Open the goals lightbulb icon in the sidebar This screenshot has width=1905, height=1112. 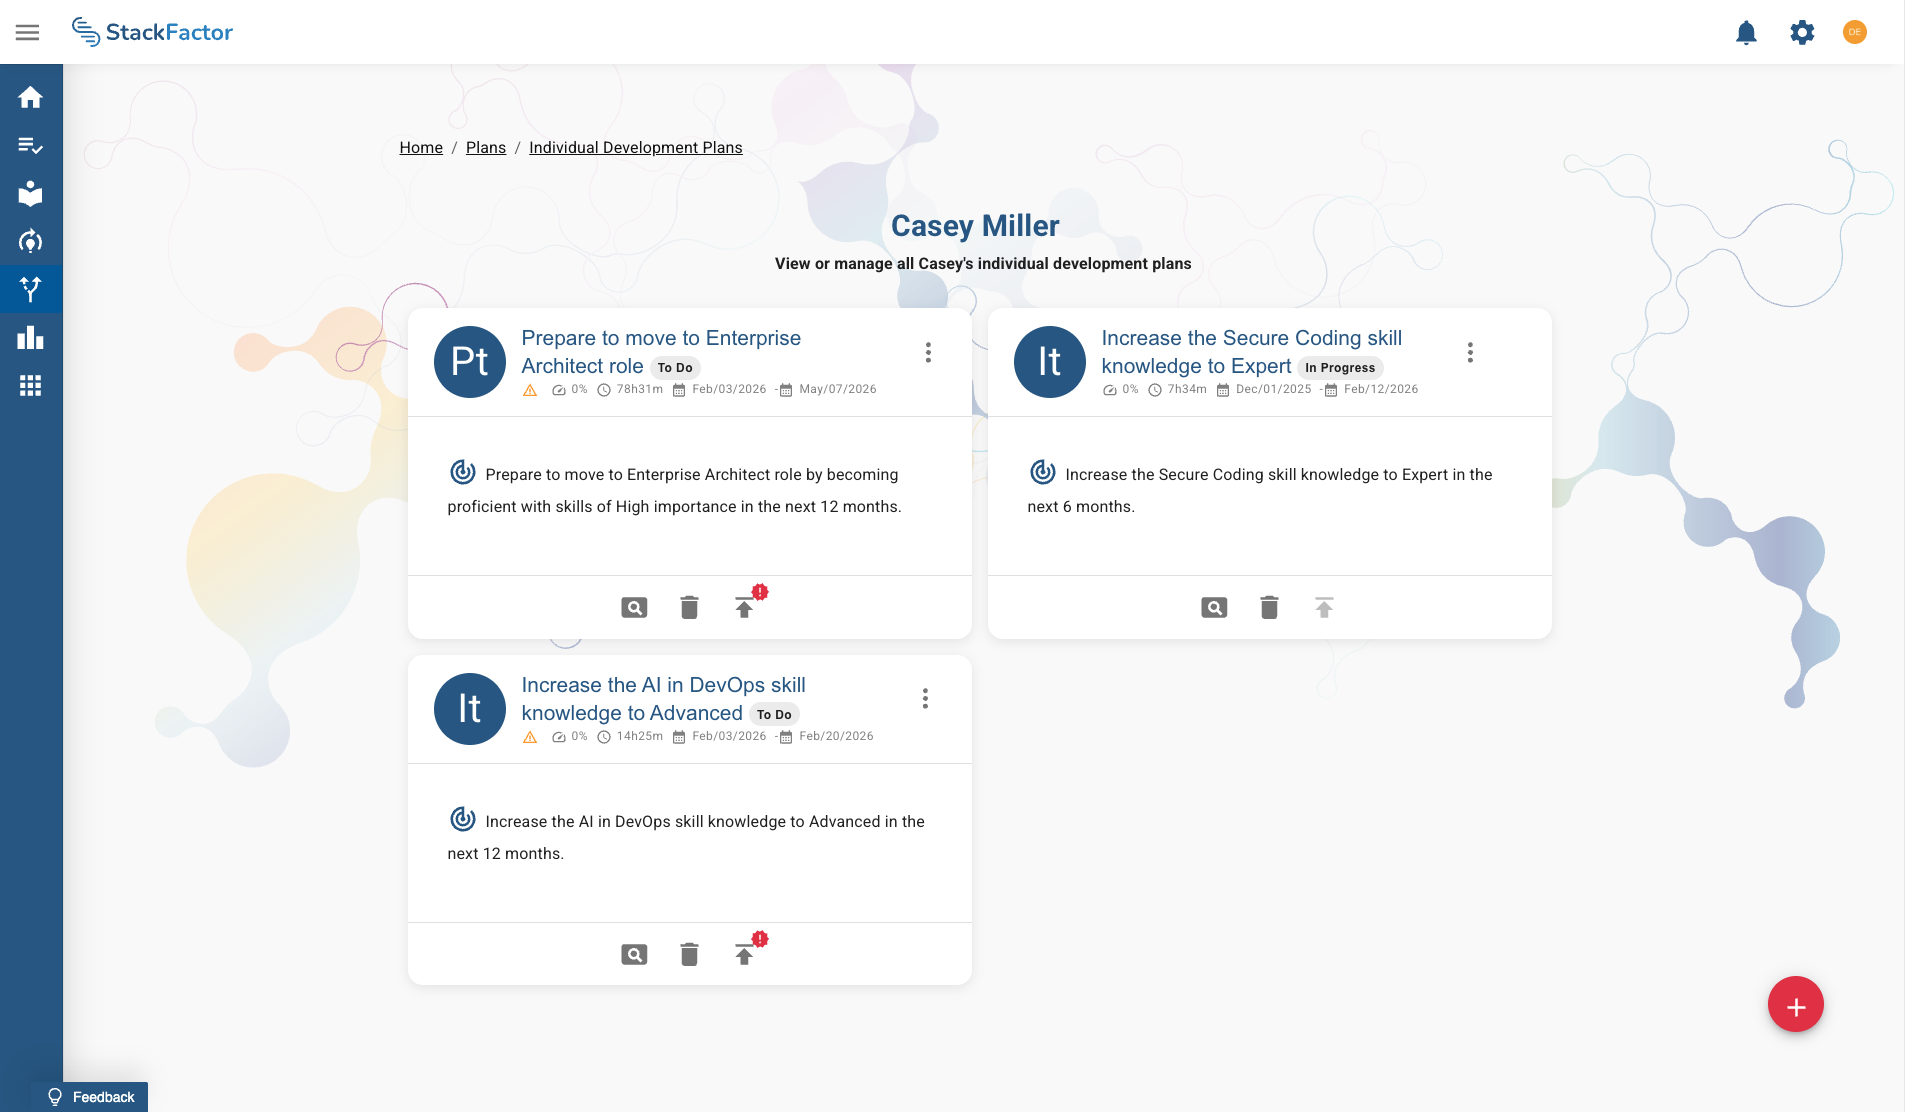[31, 241]
